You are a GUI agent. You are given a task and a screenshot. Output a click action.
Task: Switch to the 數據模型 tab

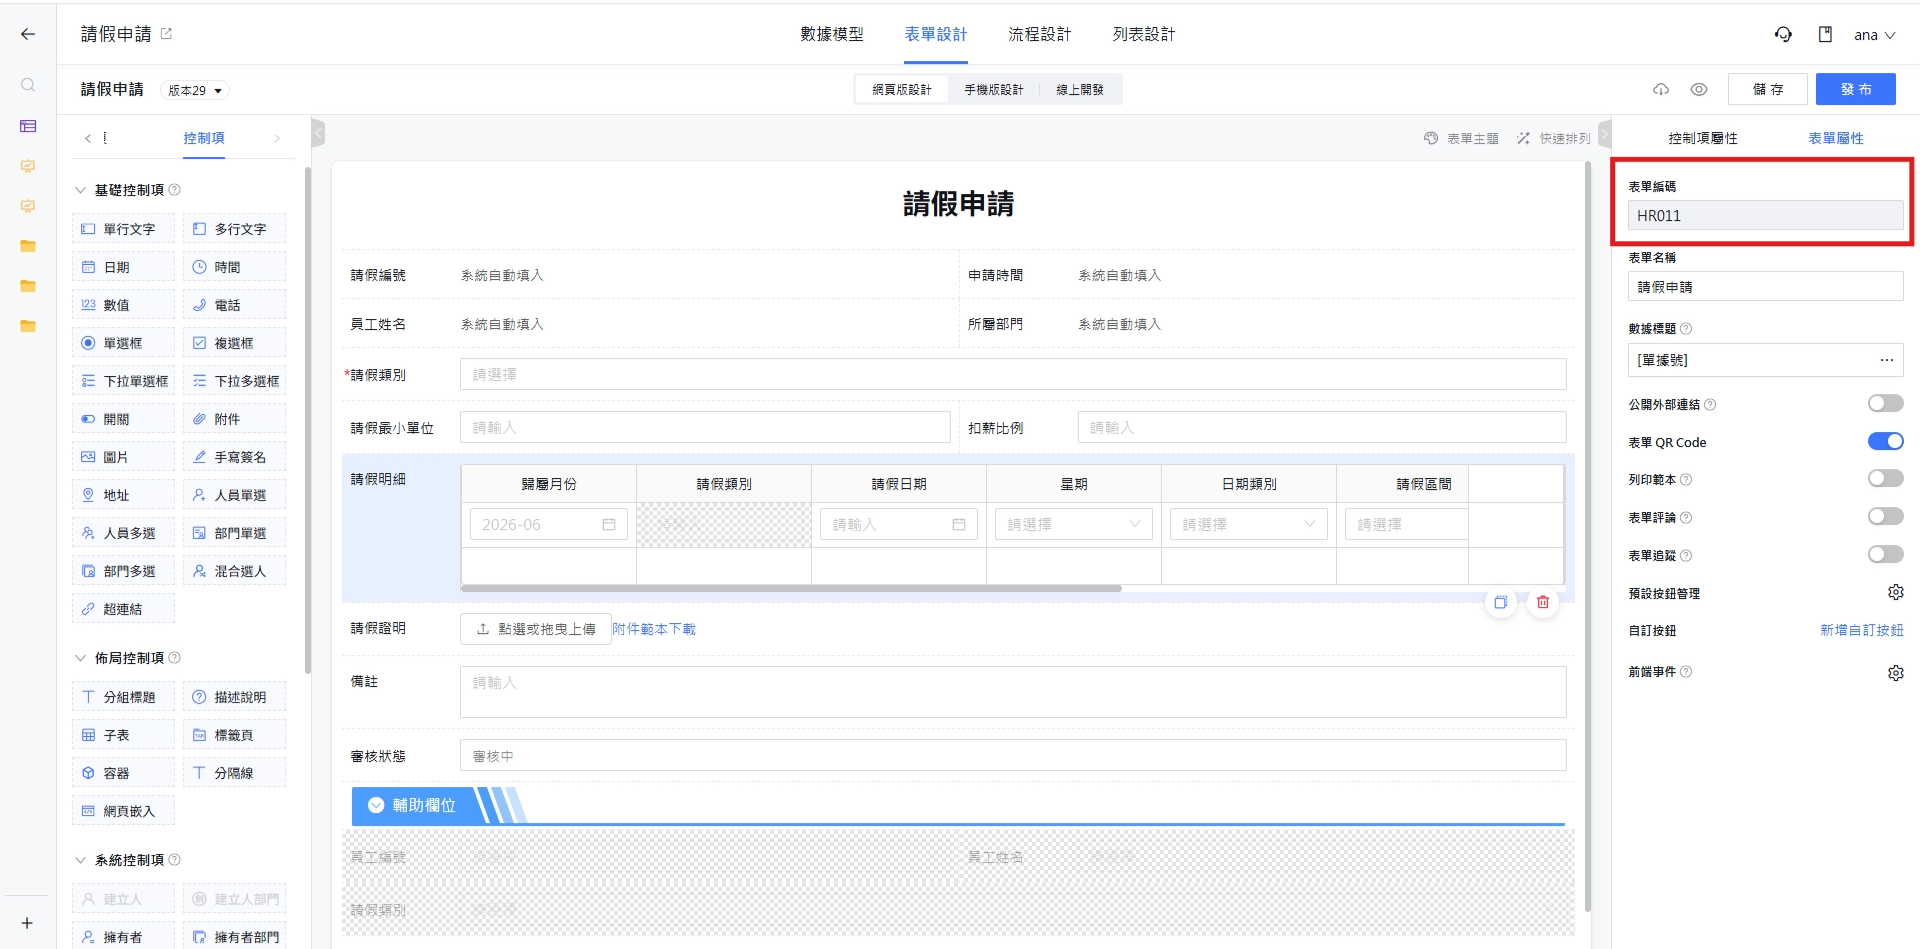pyautogui.click(x=831, y=34)
